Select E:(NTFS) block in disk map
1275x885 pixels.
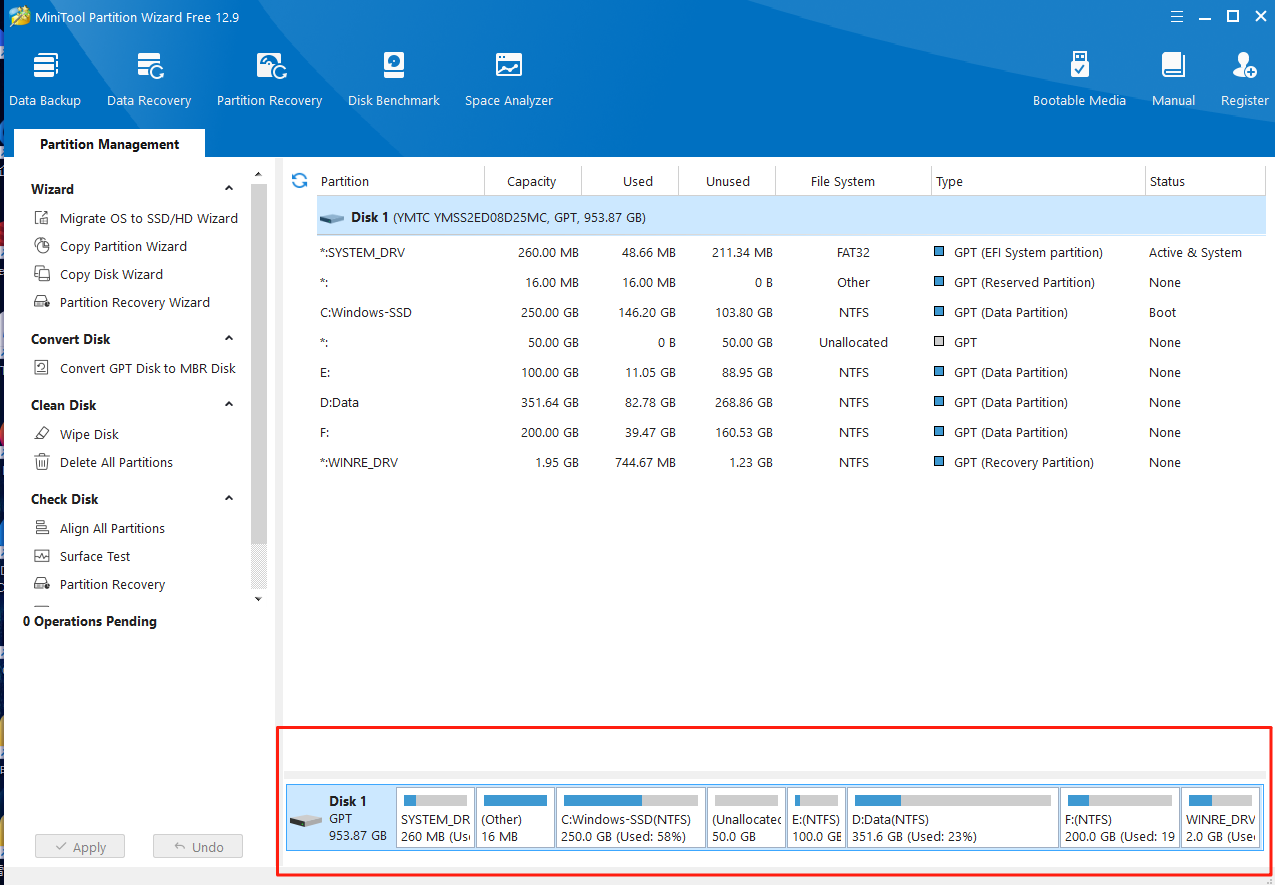click(x=816, y=818)
